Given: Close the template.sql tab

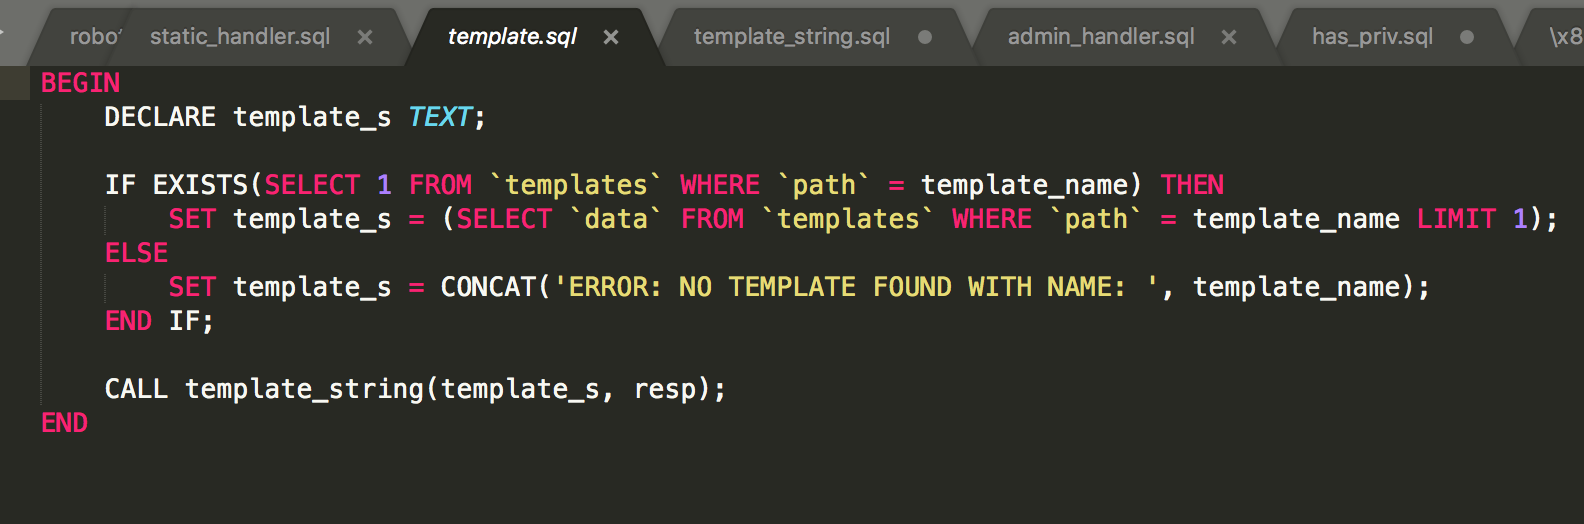Looking at the screenshot, I should [x=611, y=37].
